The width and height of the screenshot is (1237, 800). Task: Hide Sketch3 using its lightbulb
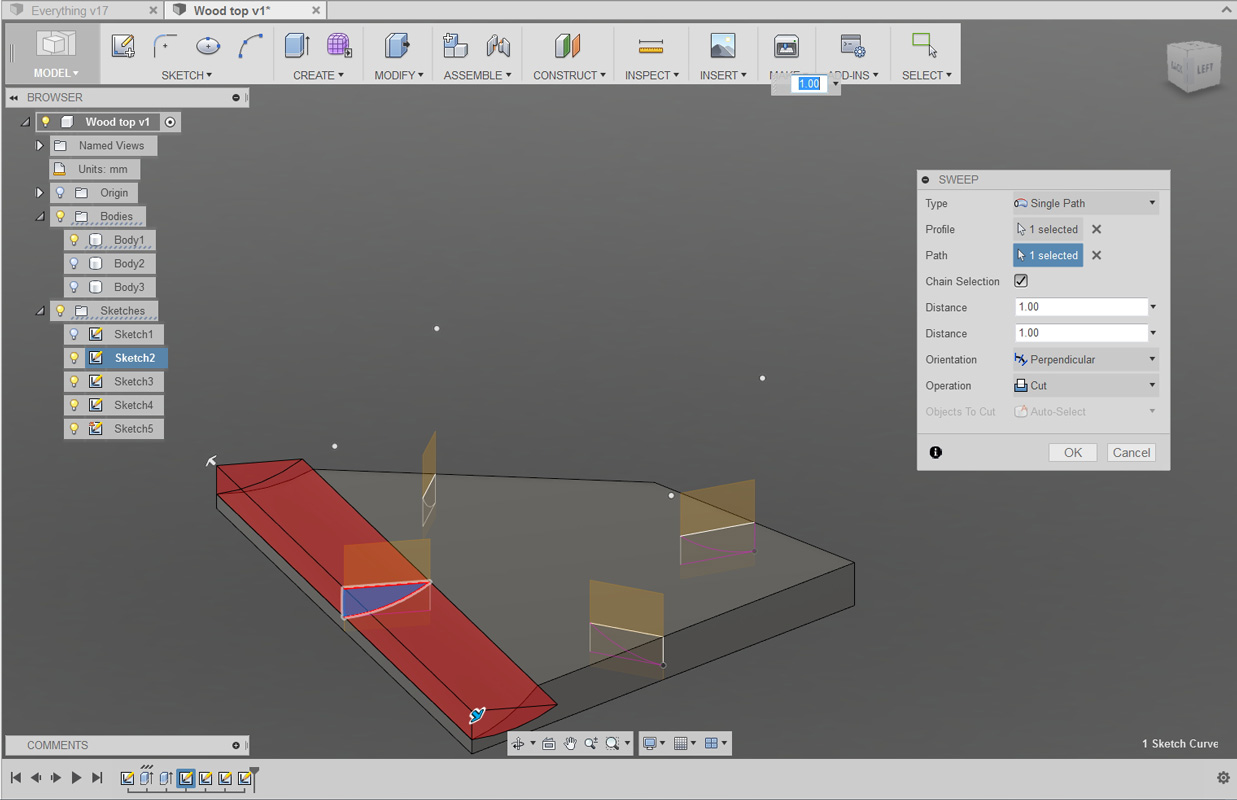click(x=74, y=381)
